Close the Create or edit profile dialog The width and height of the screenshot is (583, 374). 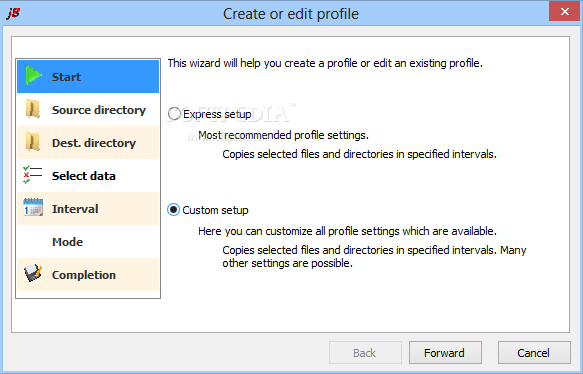click(x=564, y=12)
